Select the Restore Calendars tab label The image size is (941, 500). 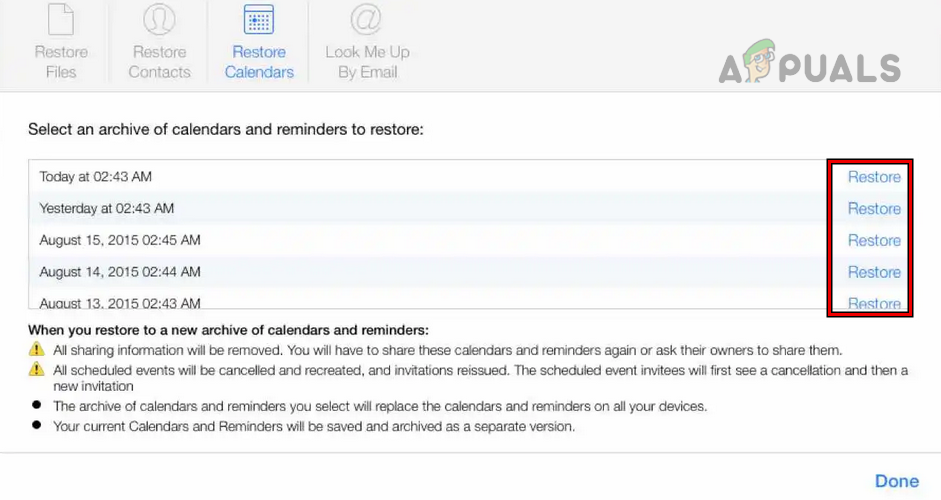tap(259, 62)
